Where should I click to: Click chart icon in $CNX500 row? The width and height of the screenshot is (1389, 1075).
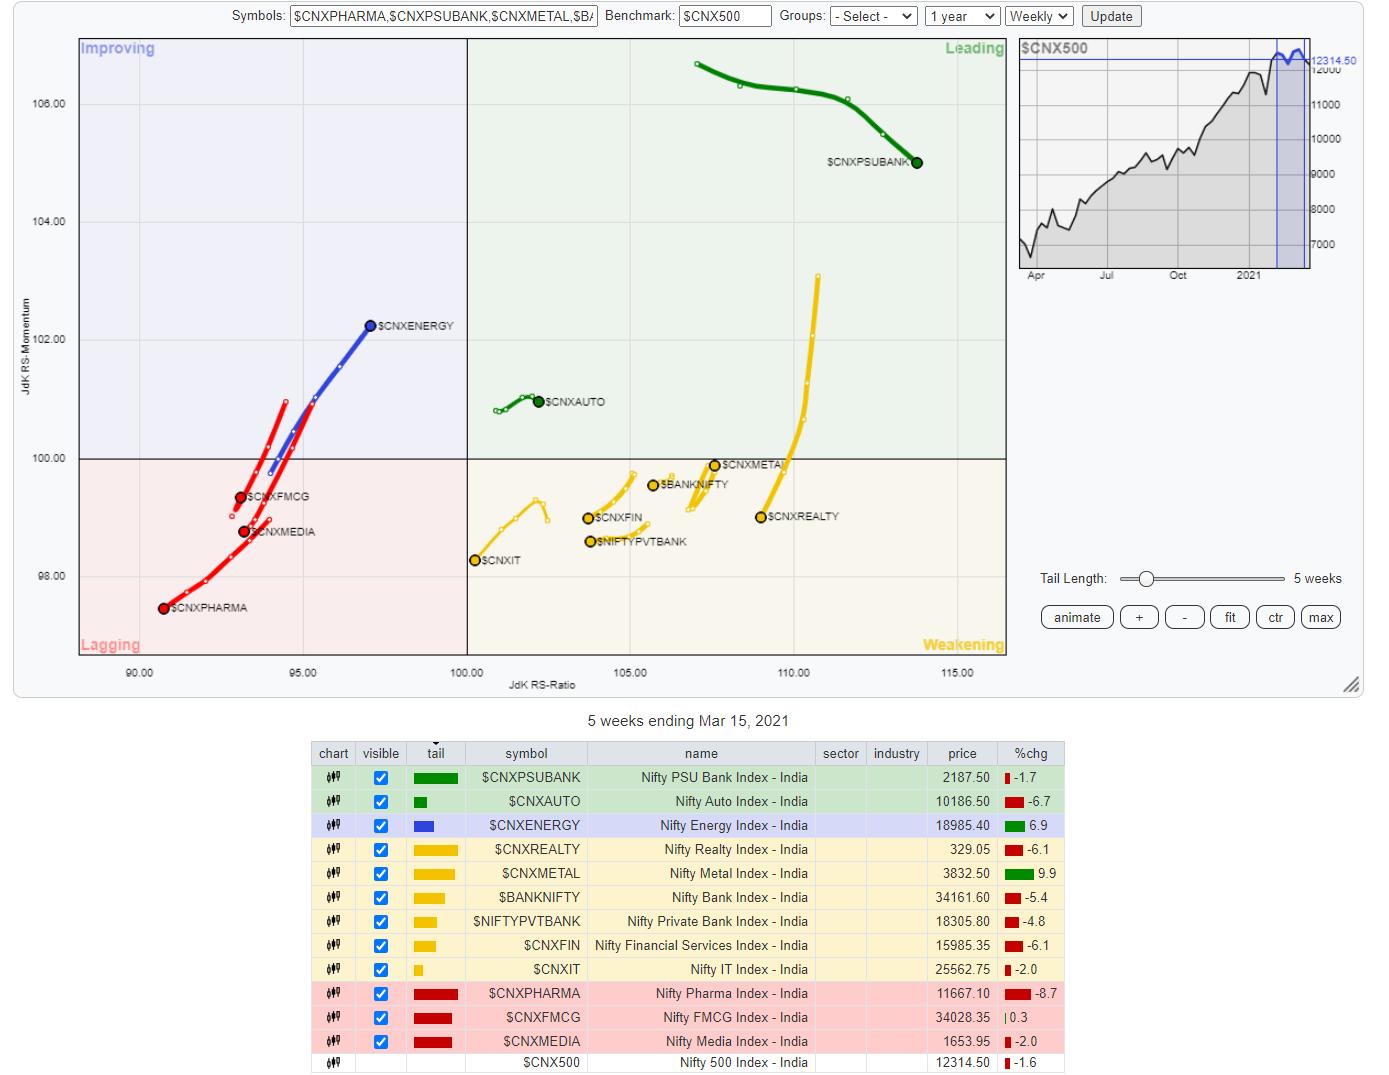[333, 1063]
